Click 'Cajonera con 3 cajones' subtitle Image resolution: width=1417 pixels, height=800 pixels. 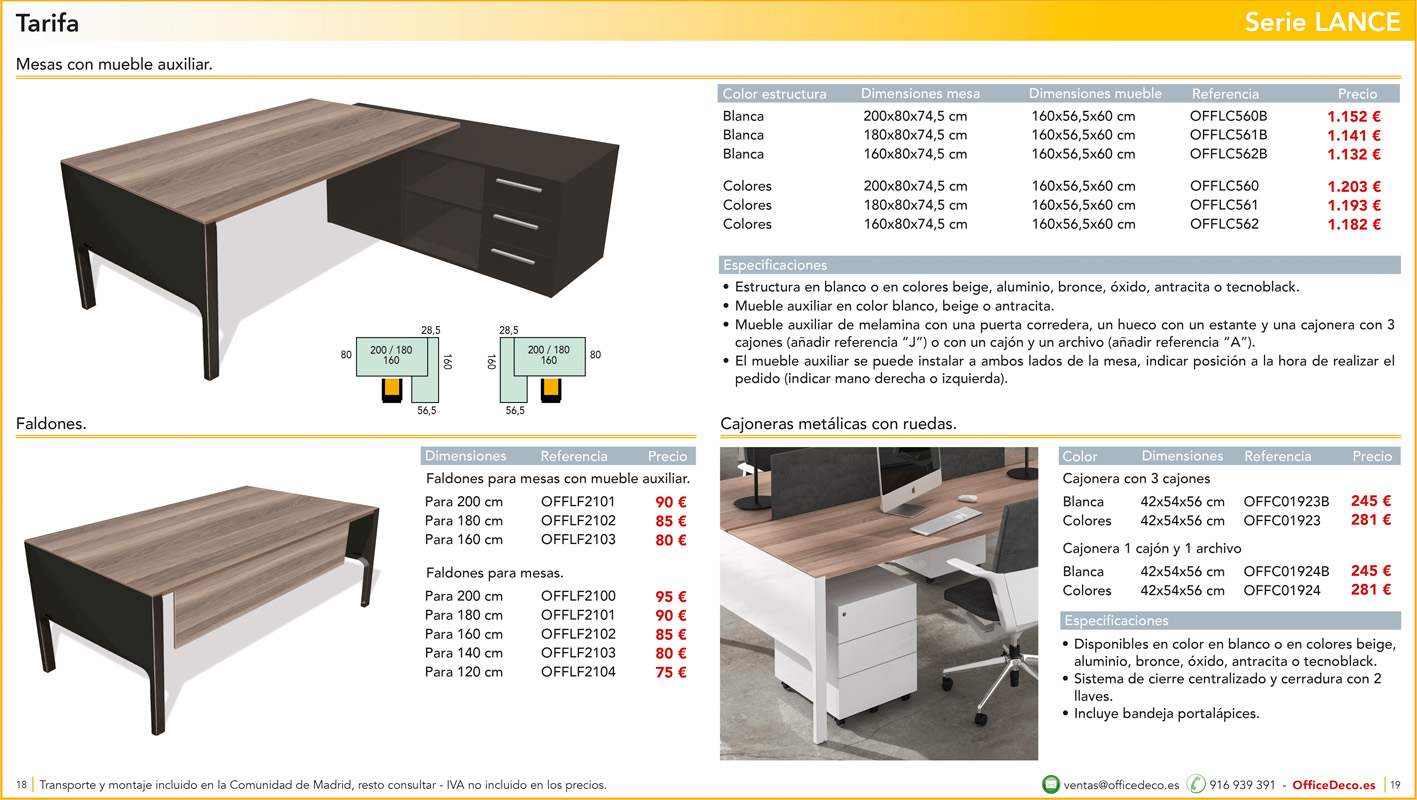(1136, 479)
